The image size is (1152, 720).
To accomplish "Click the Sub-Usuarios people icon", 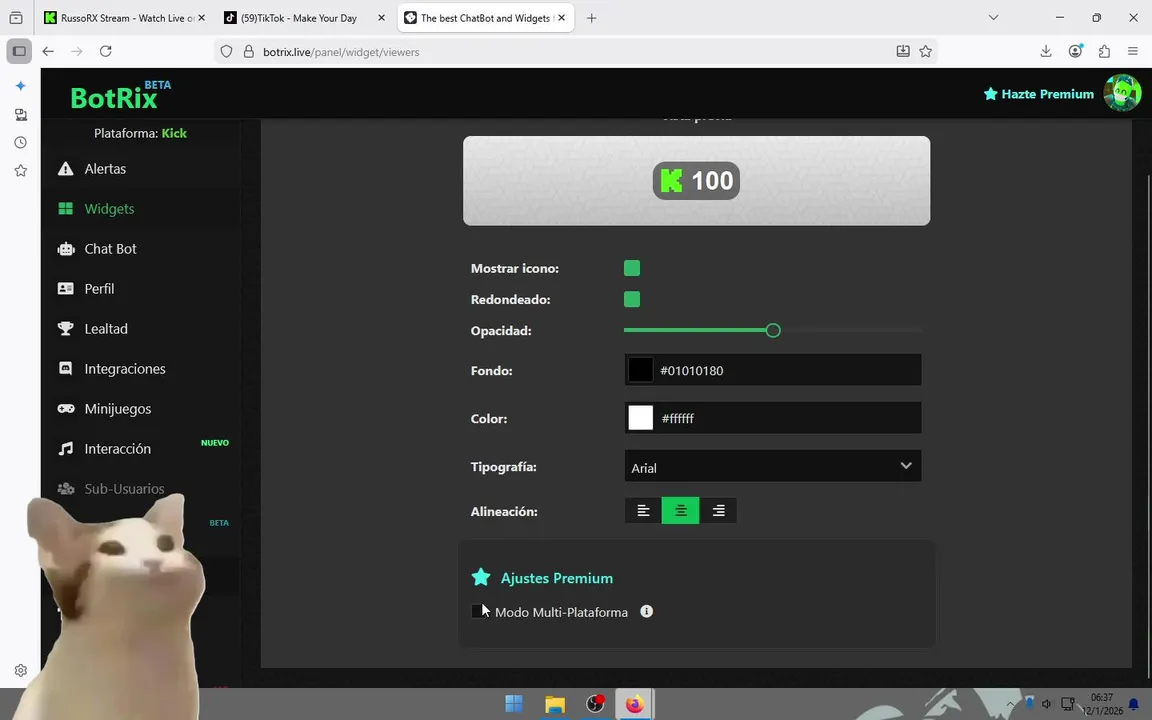I will (66, 489).
